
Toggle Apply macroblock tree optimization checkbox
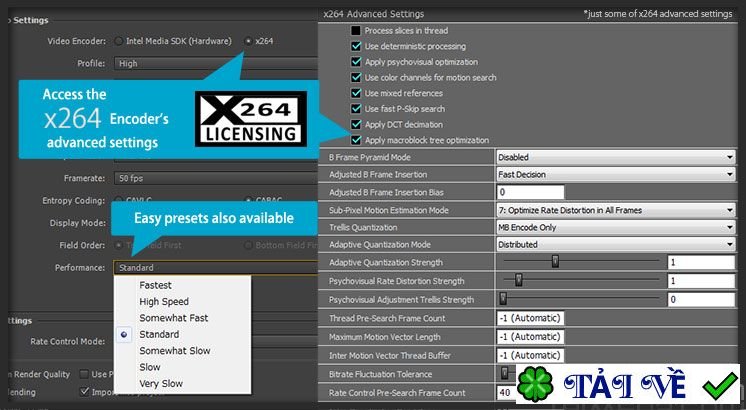coord(356,140)
